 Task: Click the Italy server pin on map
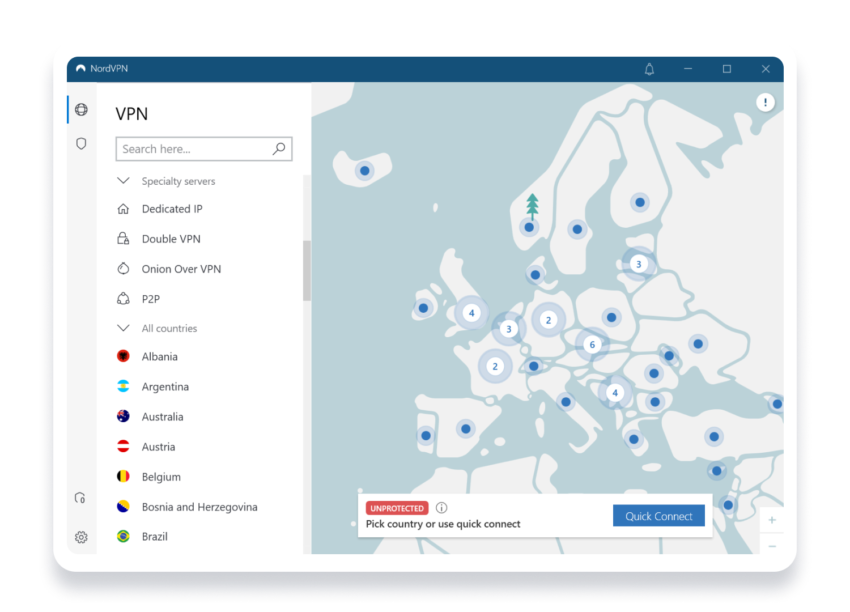[566, 402]
